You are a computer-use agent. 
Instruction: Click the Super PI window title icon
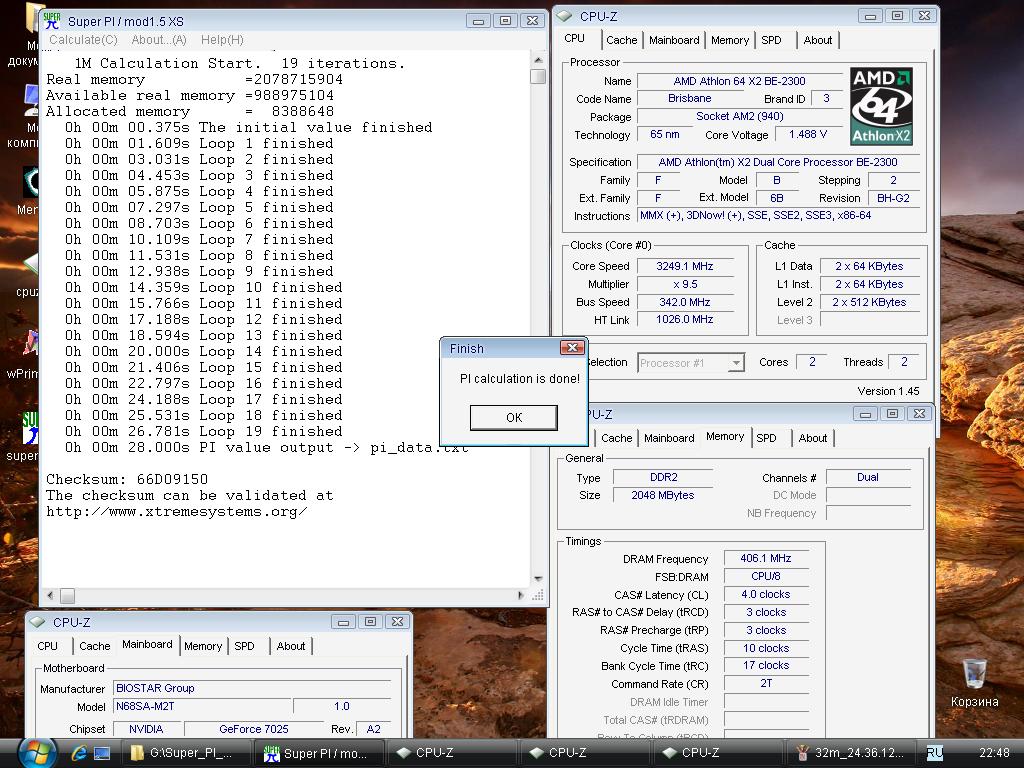52,22
